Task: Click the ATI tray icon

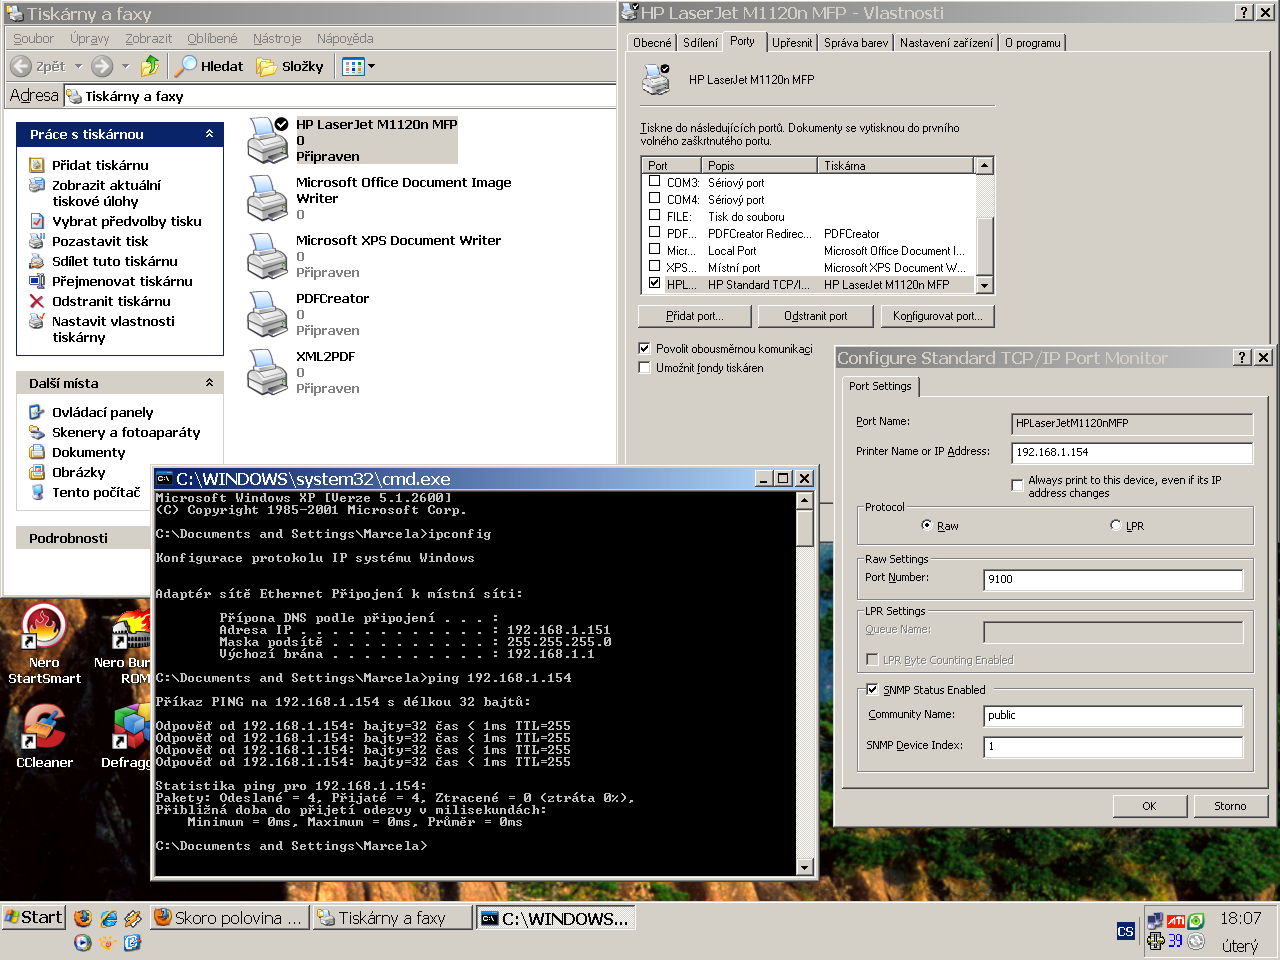Action: click(1176, 920)
